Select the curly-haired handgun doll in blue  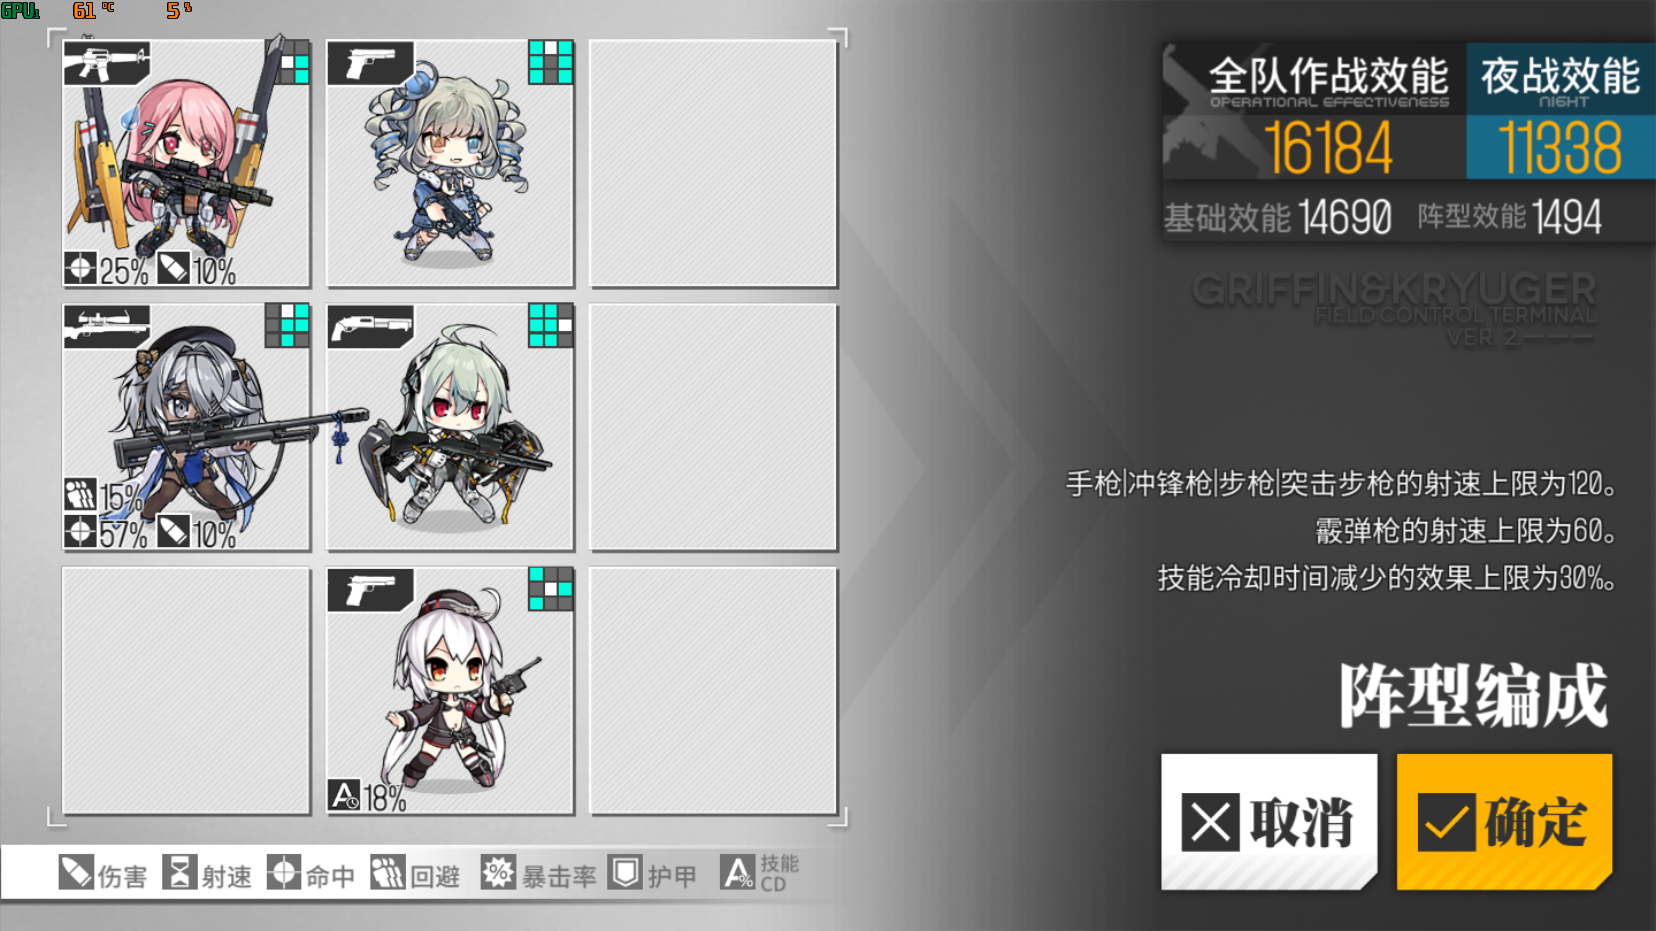pyautogui.click(x=450, y=163)
